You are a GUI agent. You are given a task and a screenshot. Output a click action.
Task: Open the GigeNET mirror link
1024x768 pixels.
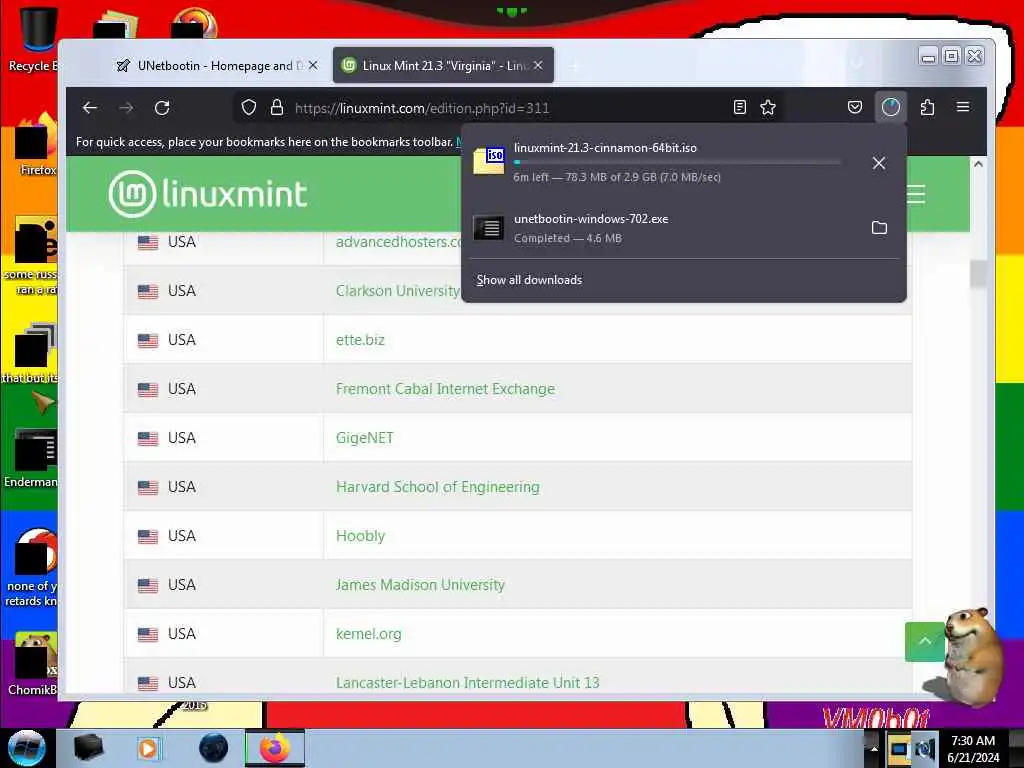pos(364,438)
